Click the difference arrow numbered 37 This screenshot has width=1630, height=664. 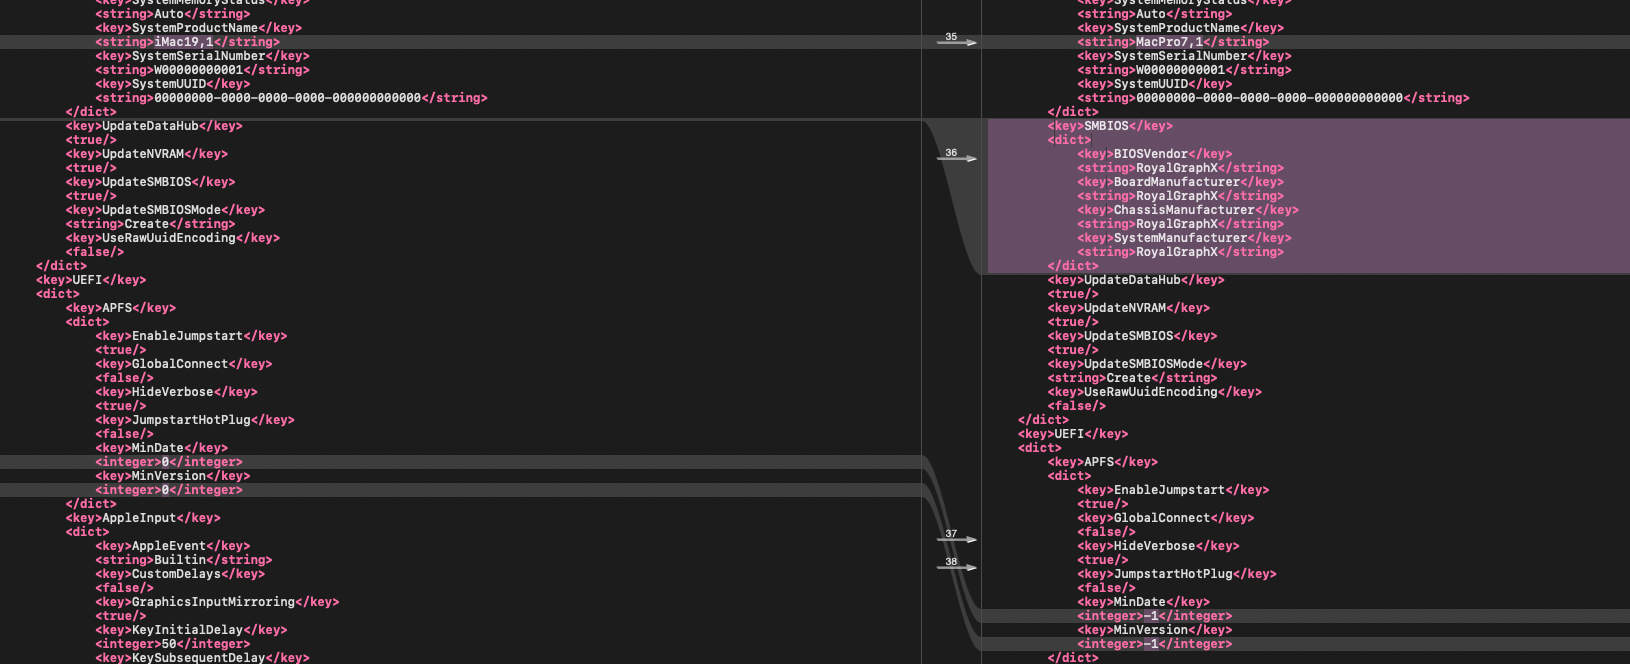(x=956, y=538)
